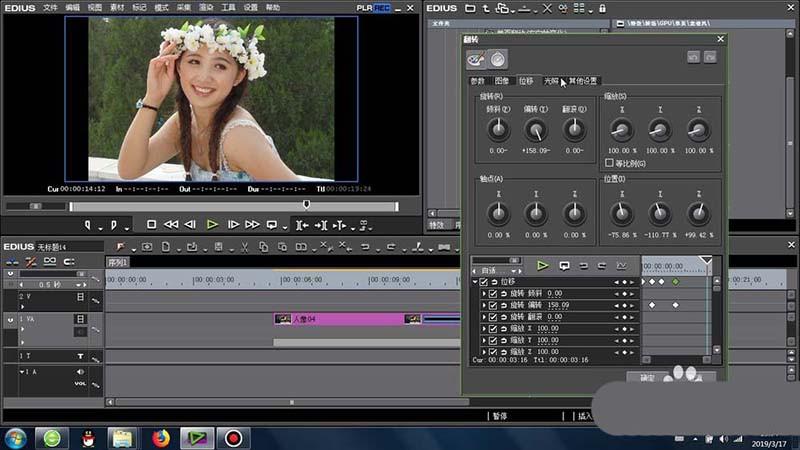
Task: Click the fast forward button in preview controls
Action: click(x=252, y=225)
